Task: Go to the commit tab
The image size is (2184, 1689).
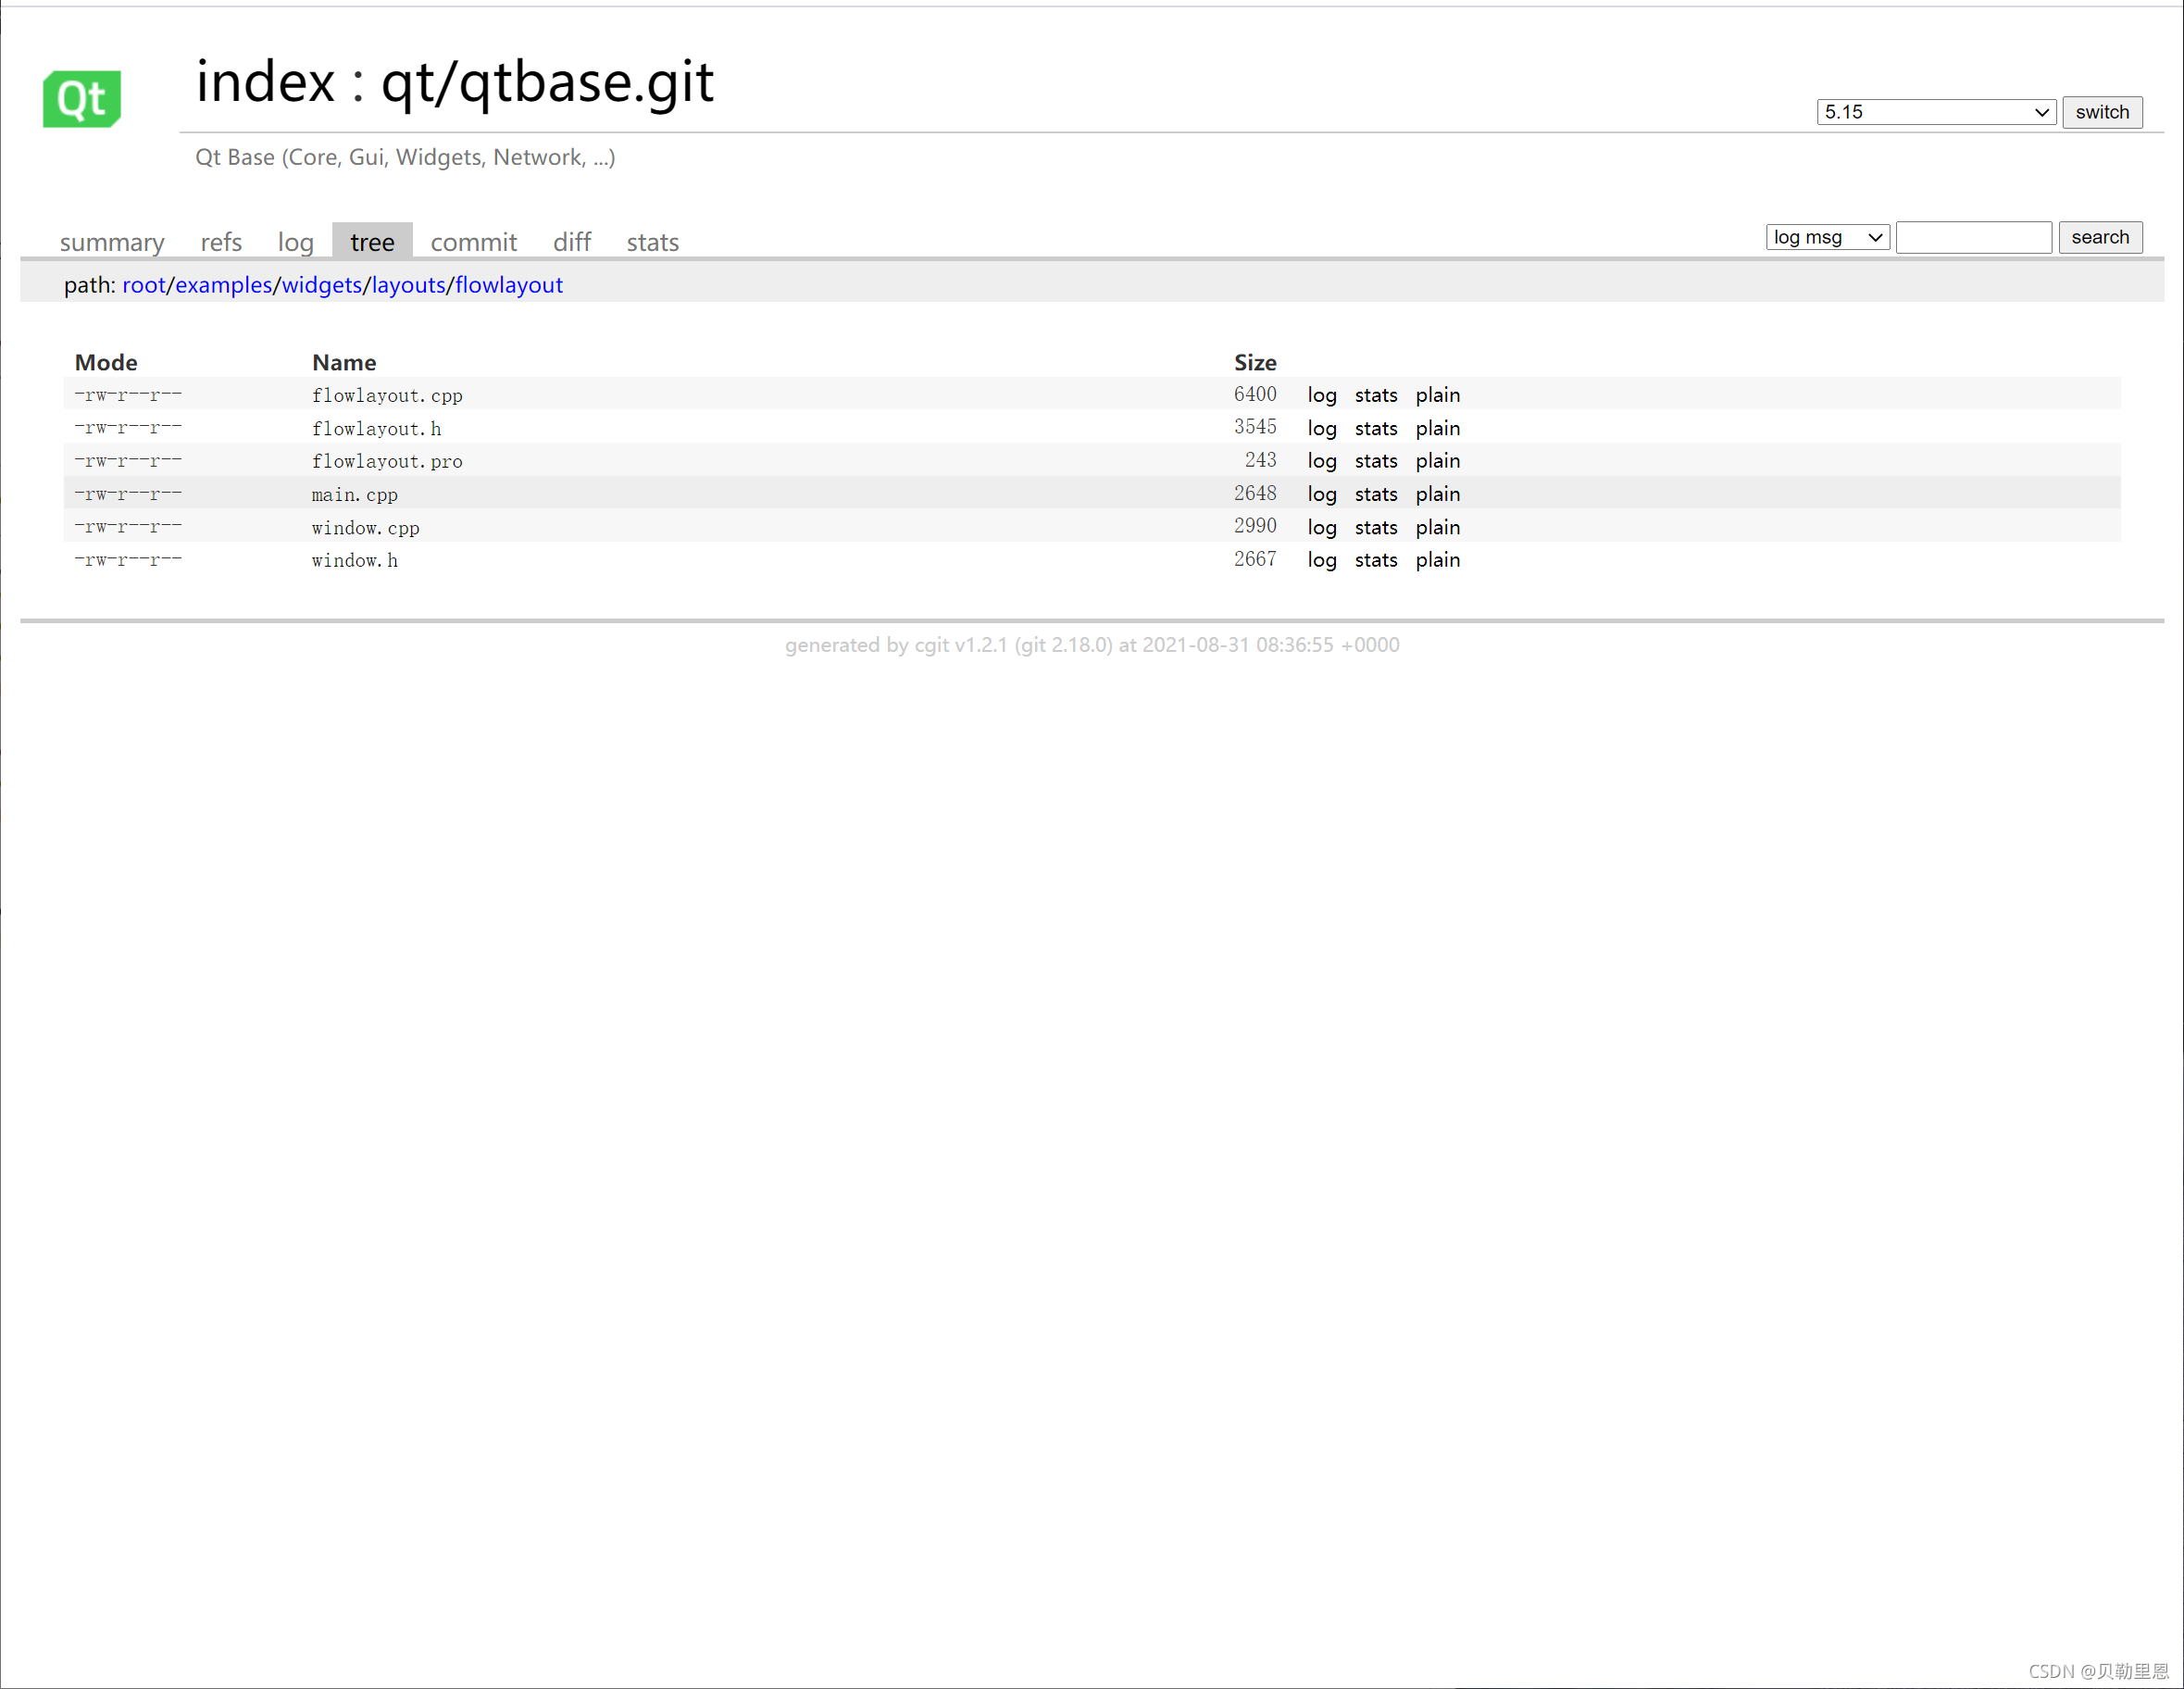Action: click(473, 242)
